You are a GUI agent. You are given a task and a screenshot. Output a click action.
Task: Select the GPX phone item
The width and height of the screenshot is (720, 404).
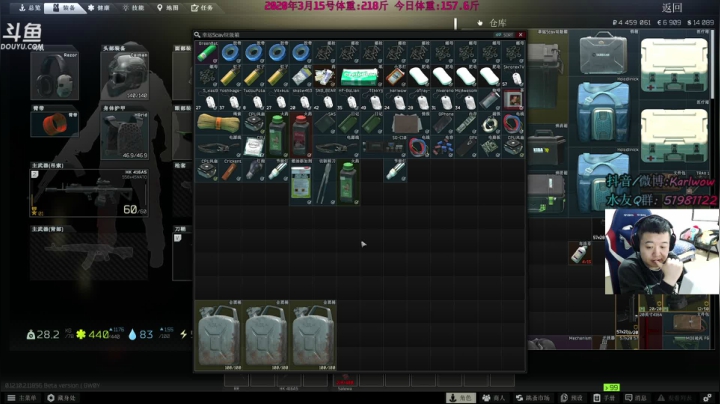(x=466, y=147)
